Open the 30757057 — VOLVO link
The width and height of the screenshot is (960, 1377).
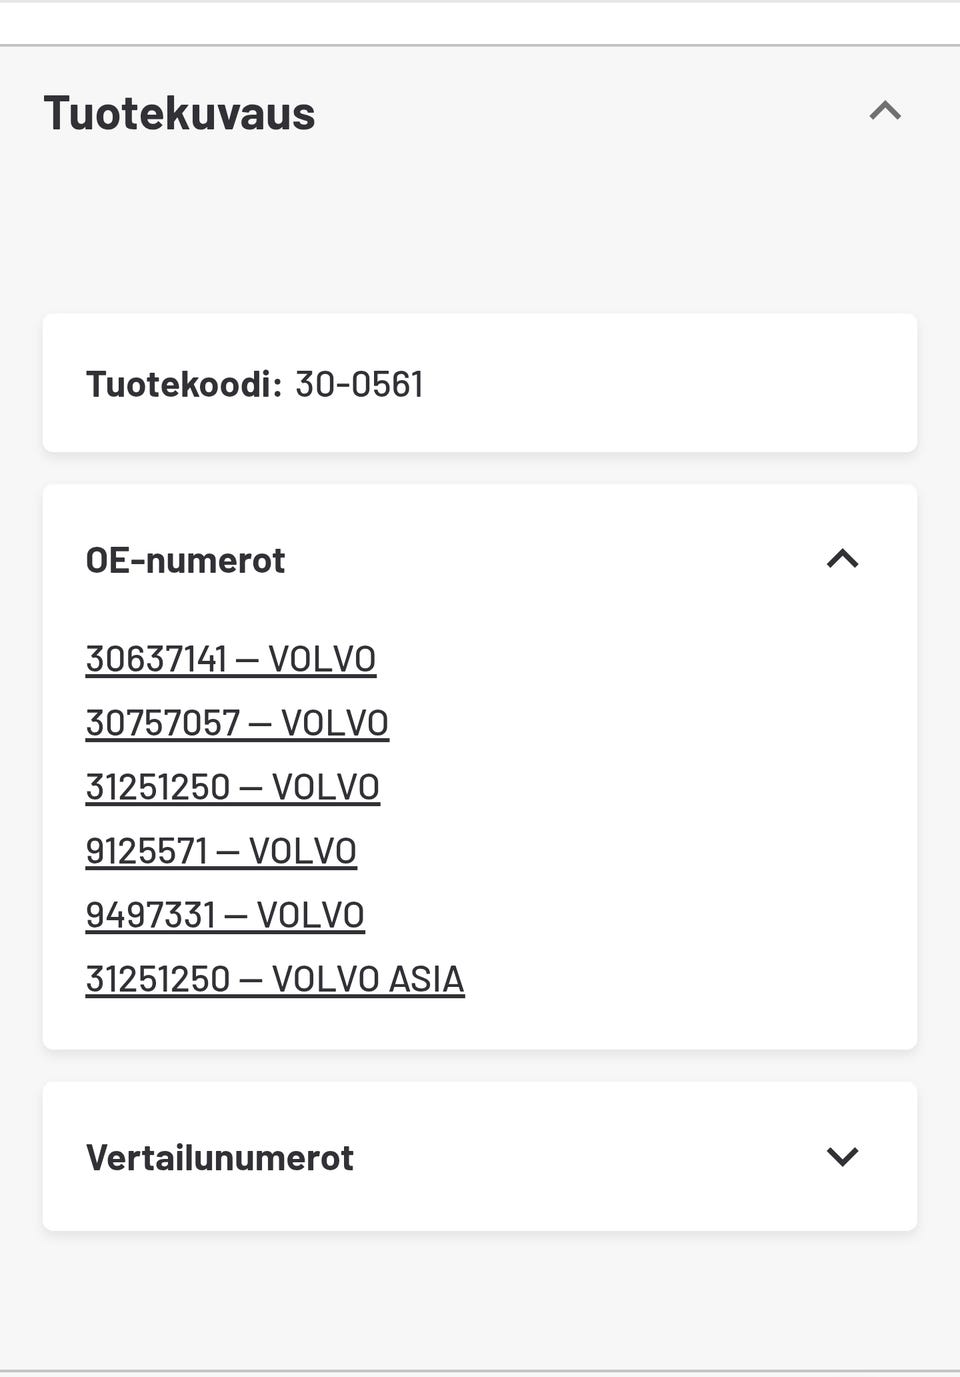pyautogui.click(x=237, y=723)
